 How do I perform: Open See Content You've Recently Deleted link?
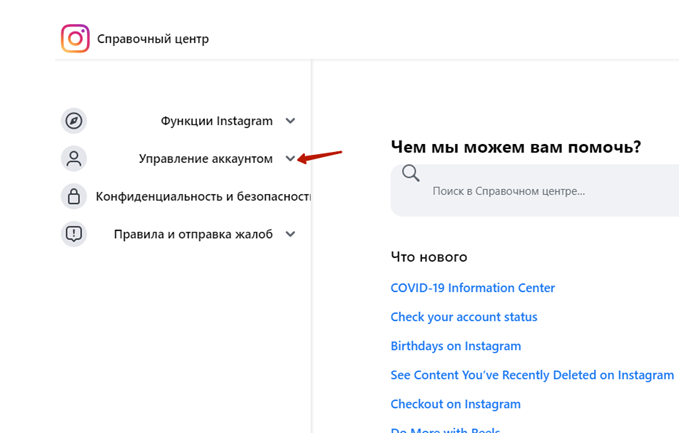coord(532,375)
